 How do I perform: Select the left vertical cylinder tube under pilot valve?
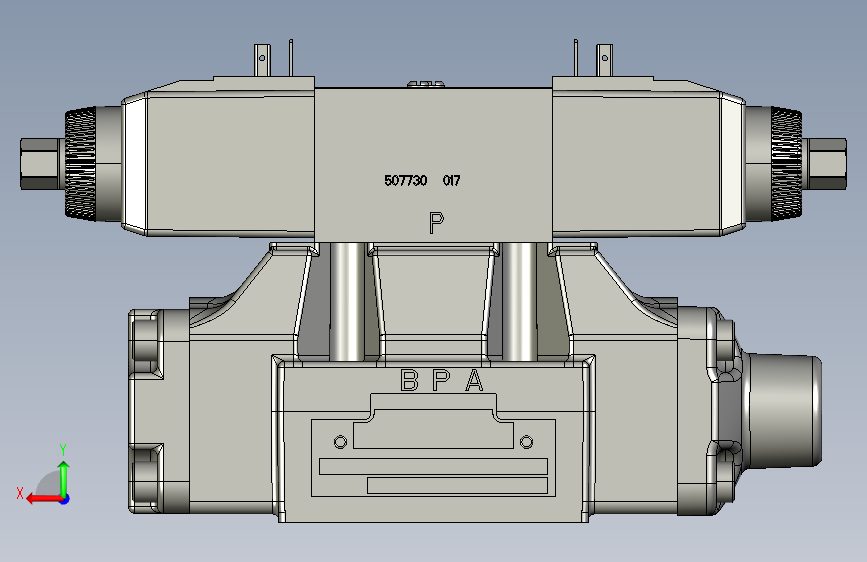(347, 301)
